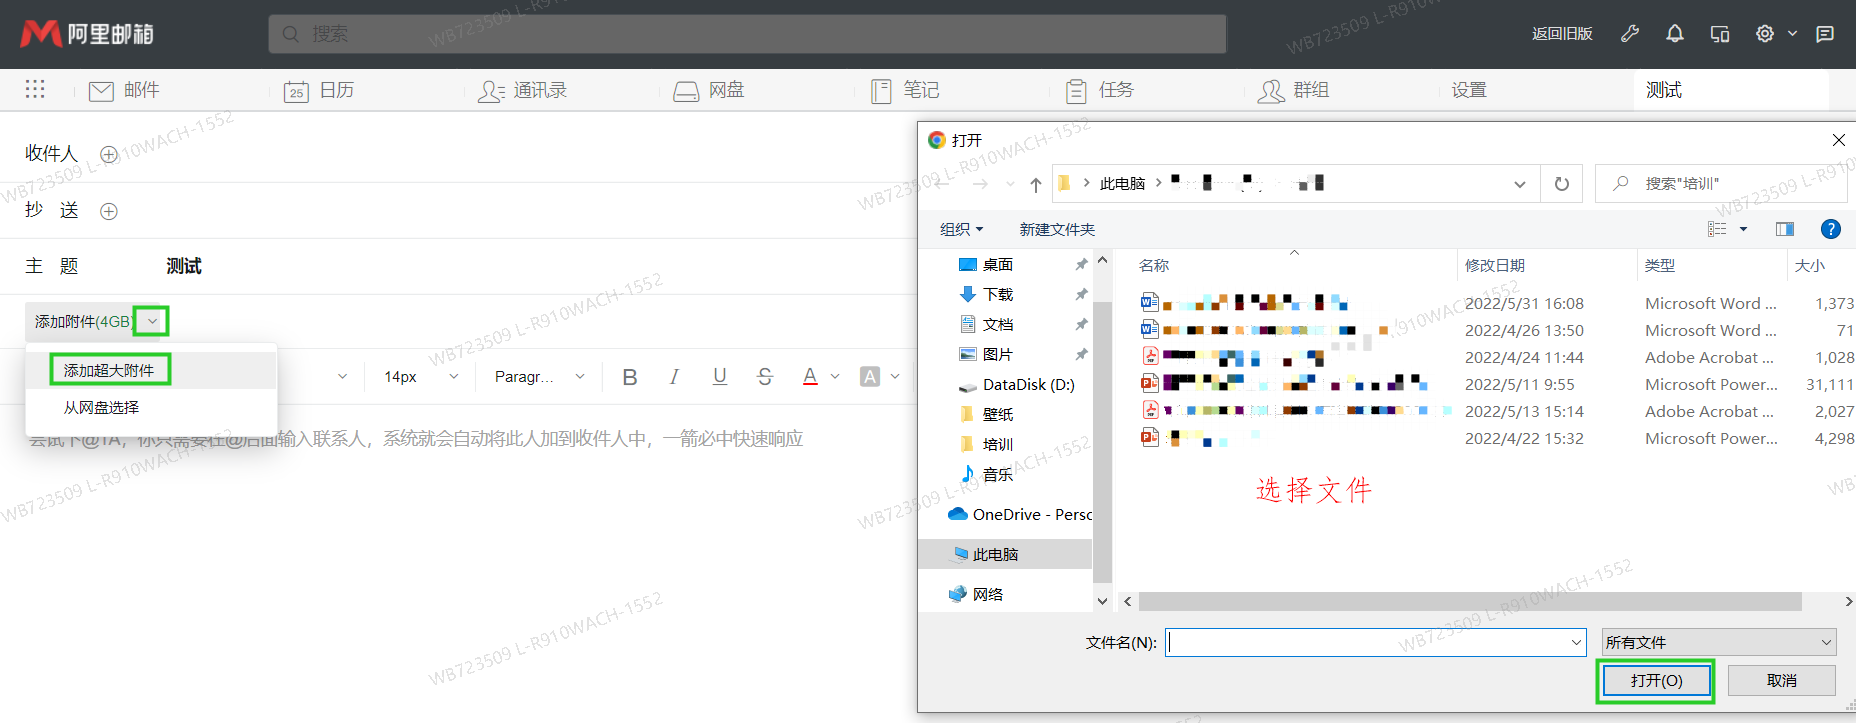Image resolution: width=1856 pixels, height=723 pixels.
Task: Open the 设置 settings tab
Action: (1469, 91)
